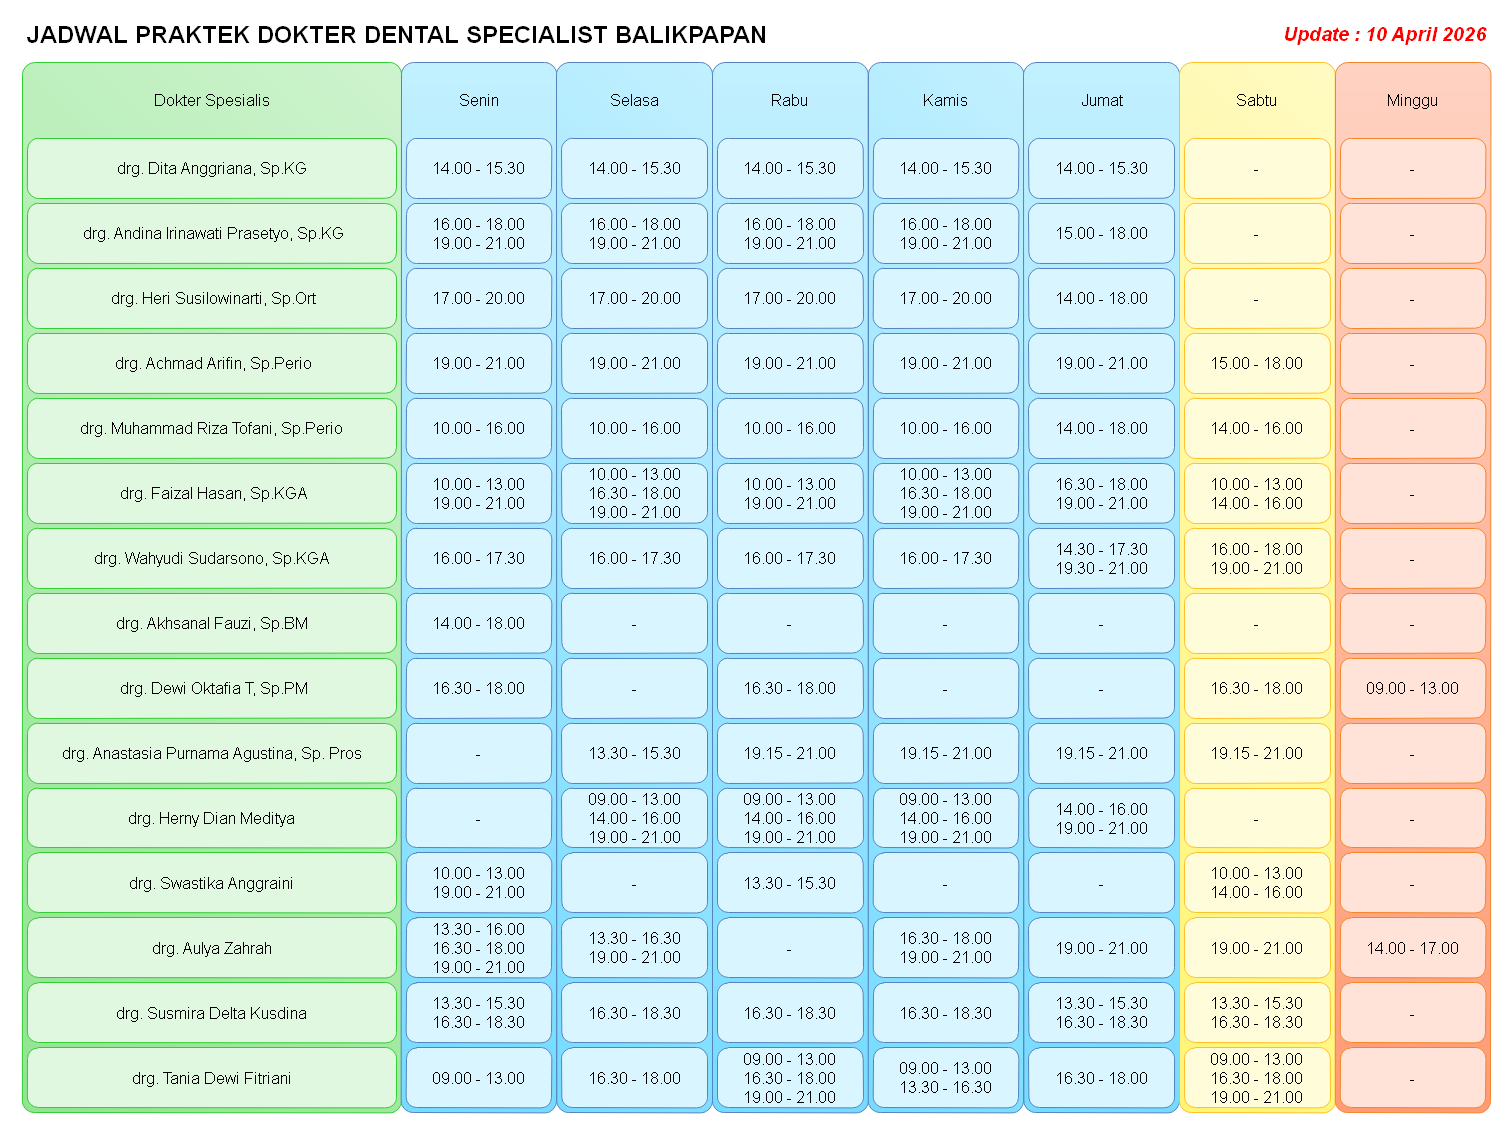Click the Sabtu column header
1512x1134 pixels.
[x=1256, y=100]
